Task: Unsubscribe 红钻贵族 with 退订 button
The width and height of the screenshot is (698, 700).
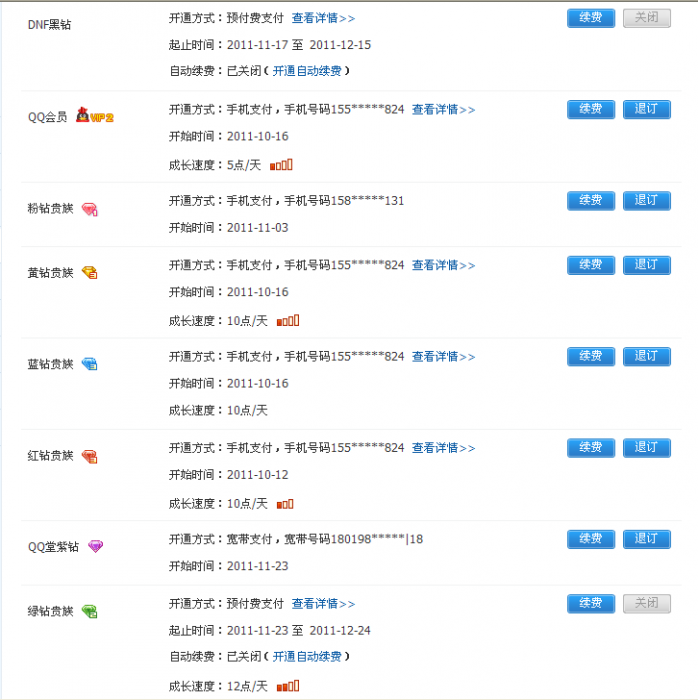Action: (647, 448)
